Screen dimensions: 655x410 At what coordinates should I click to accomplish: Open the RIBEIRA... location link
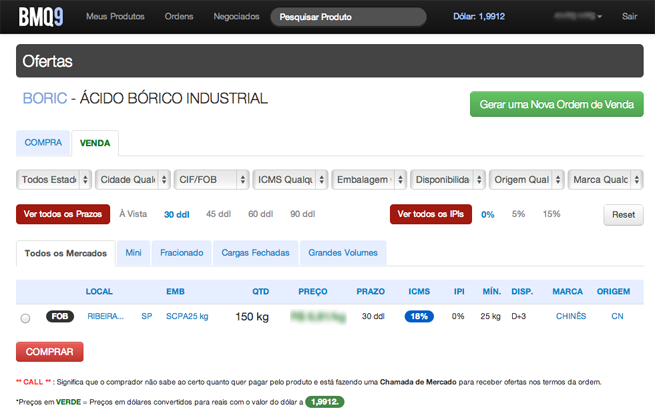click(105, 316)
